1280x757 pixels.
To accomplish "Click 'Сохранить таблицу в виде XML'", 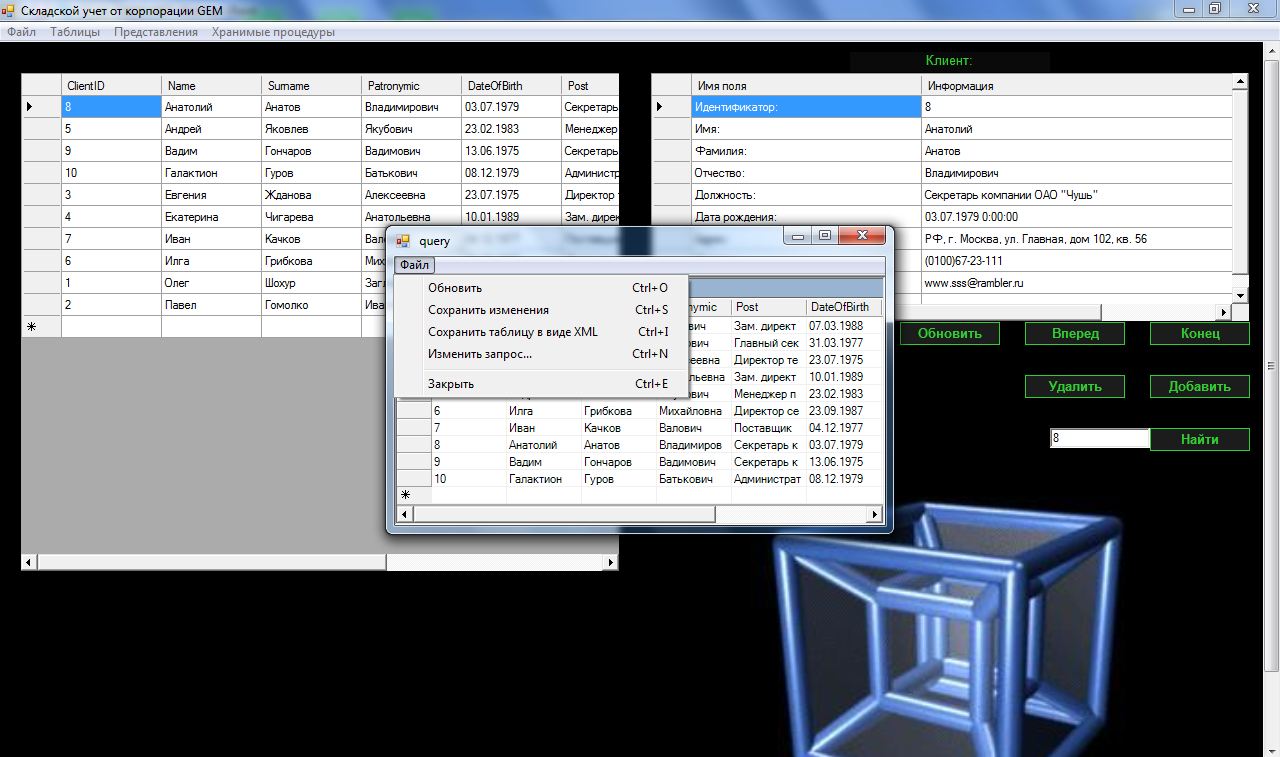I will [x=512, y=332].
